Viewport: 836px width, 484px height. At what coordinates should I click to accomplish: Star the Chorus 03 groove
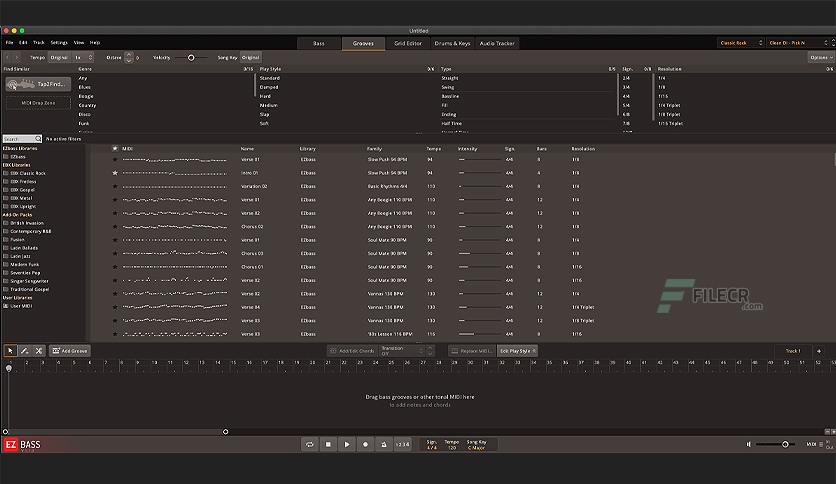pos(115,253)
